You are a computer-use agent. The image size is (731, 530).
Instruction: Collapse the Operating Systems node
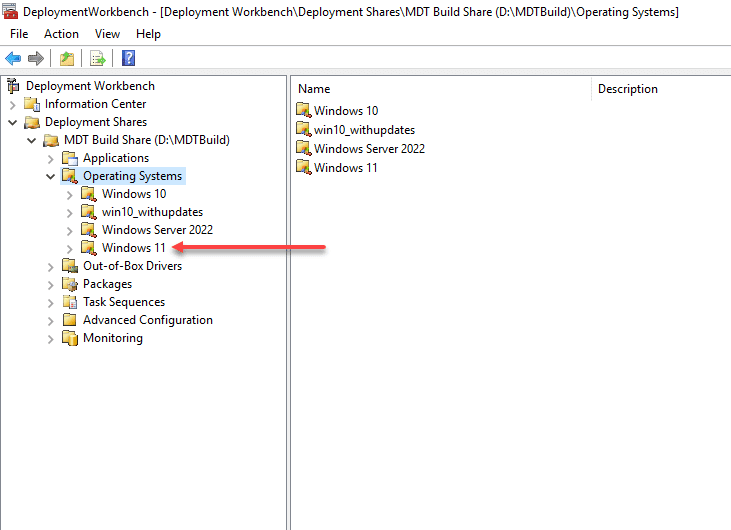pos(50,177)
